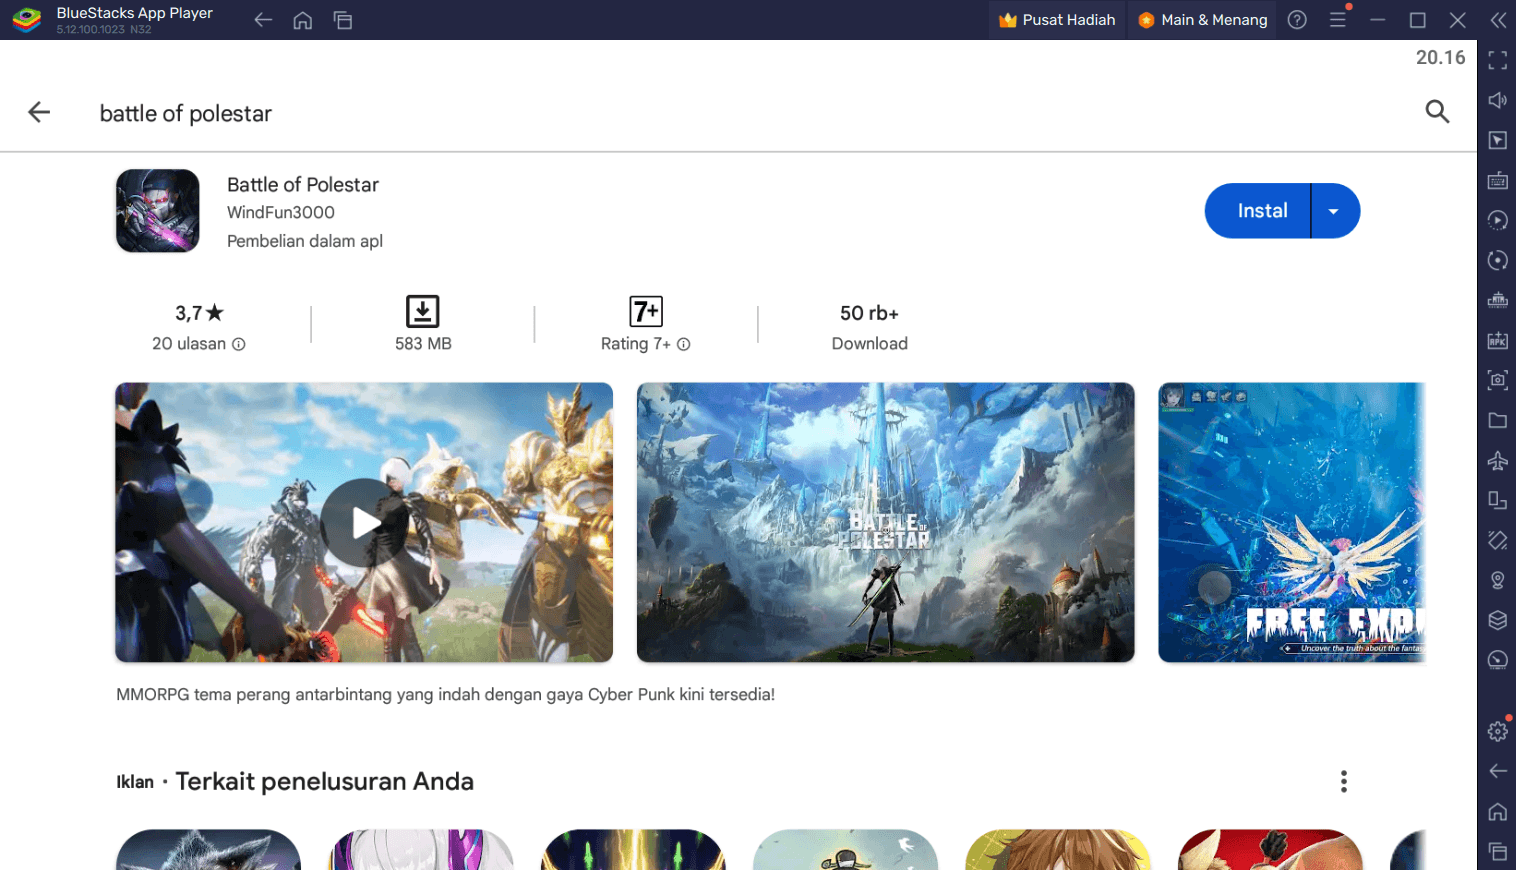Open the set location sidebar icon

(x=1497, y=580)
